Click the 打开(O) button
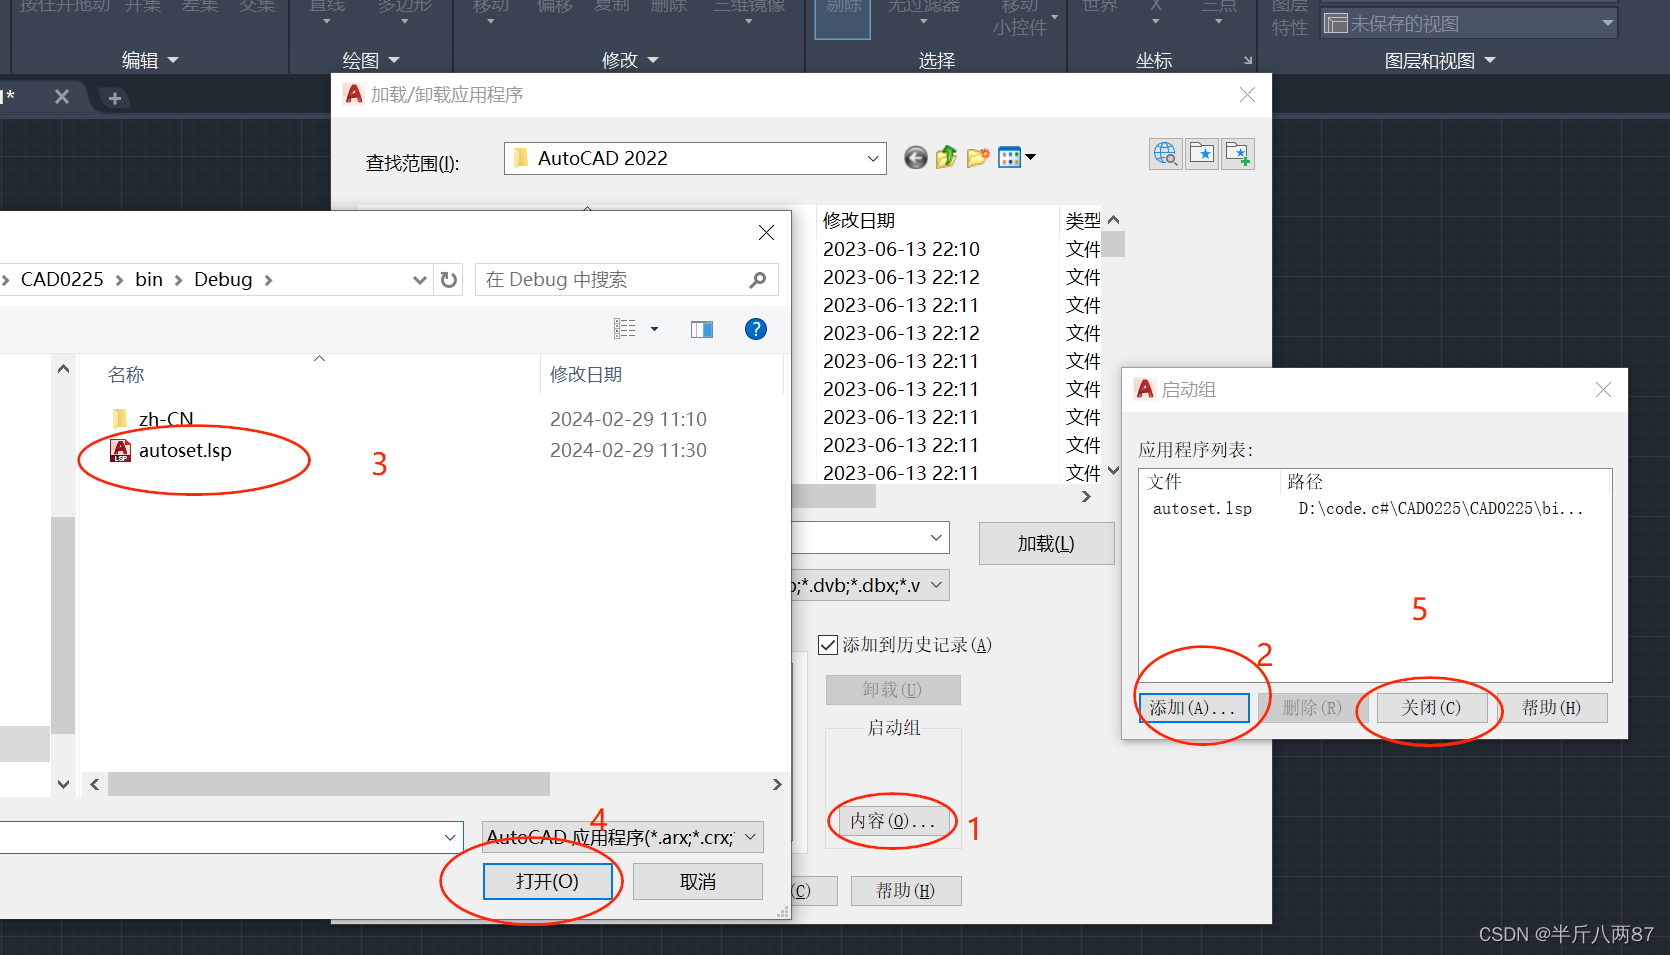Screen dimensions: 1670x955 point(548,881)
